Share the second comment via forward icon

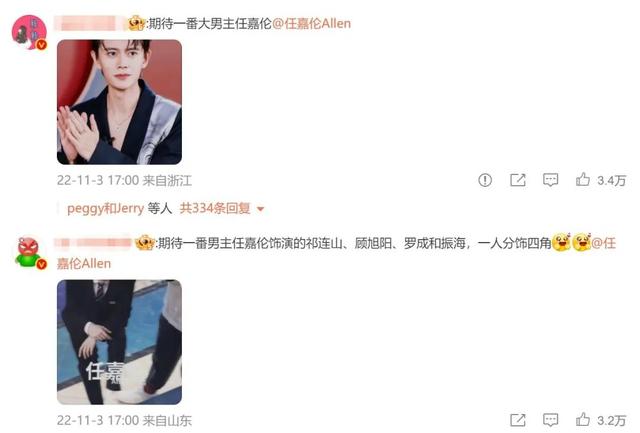click(518, 420)
